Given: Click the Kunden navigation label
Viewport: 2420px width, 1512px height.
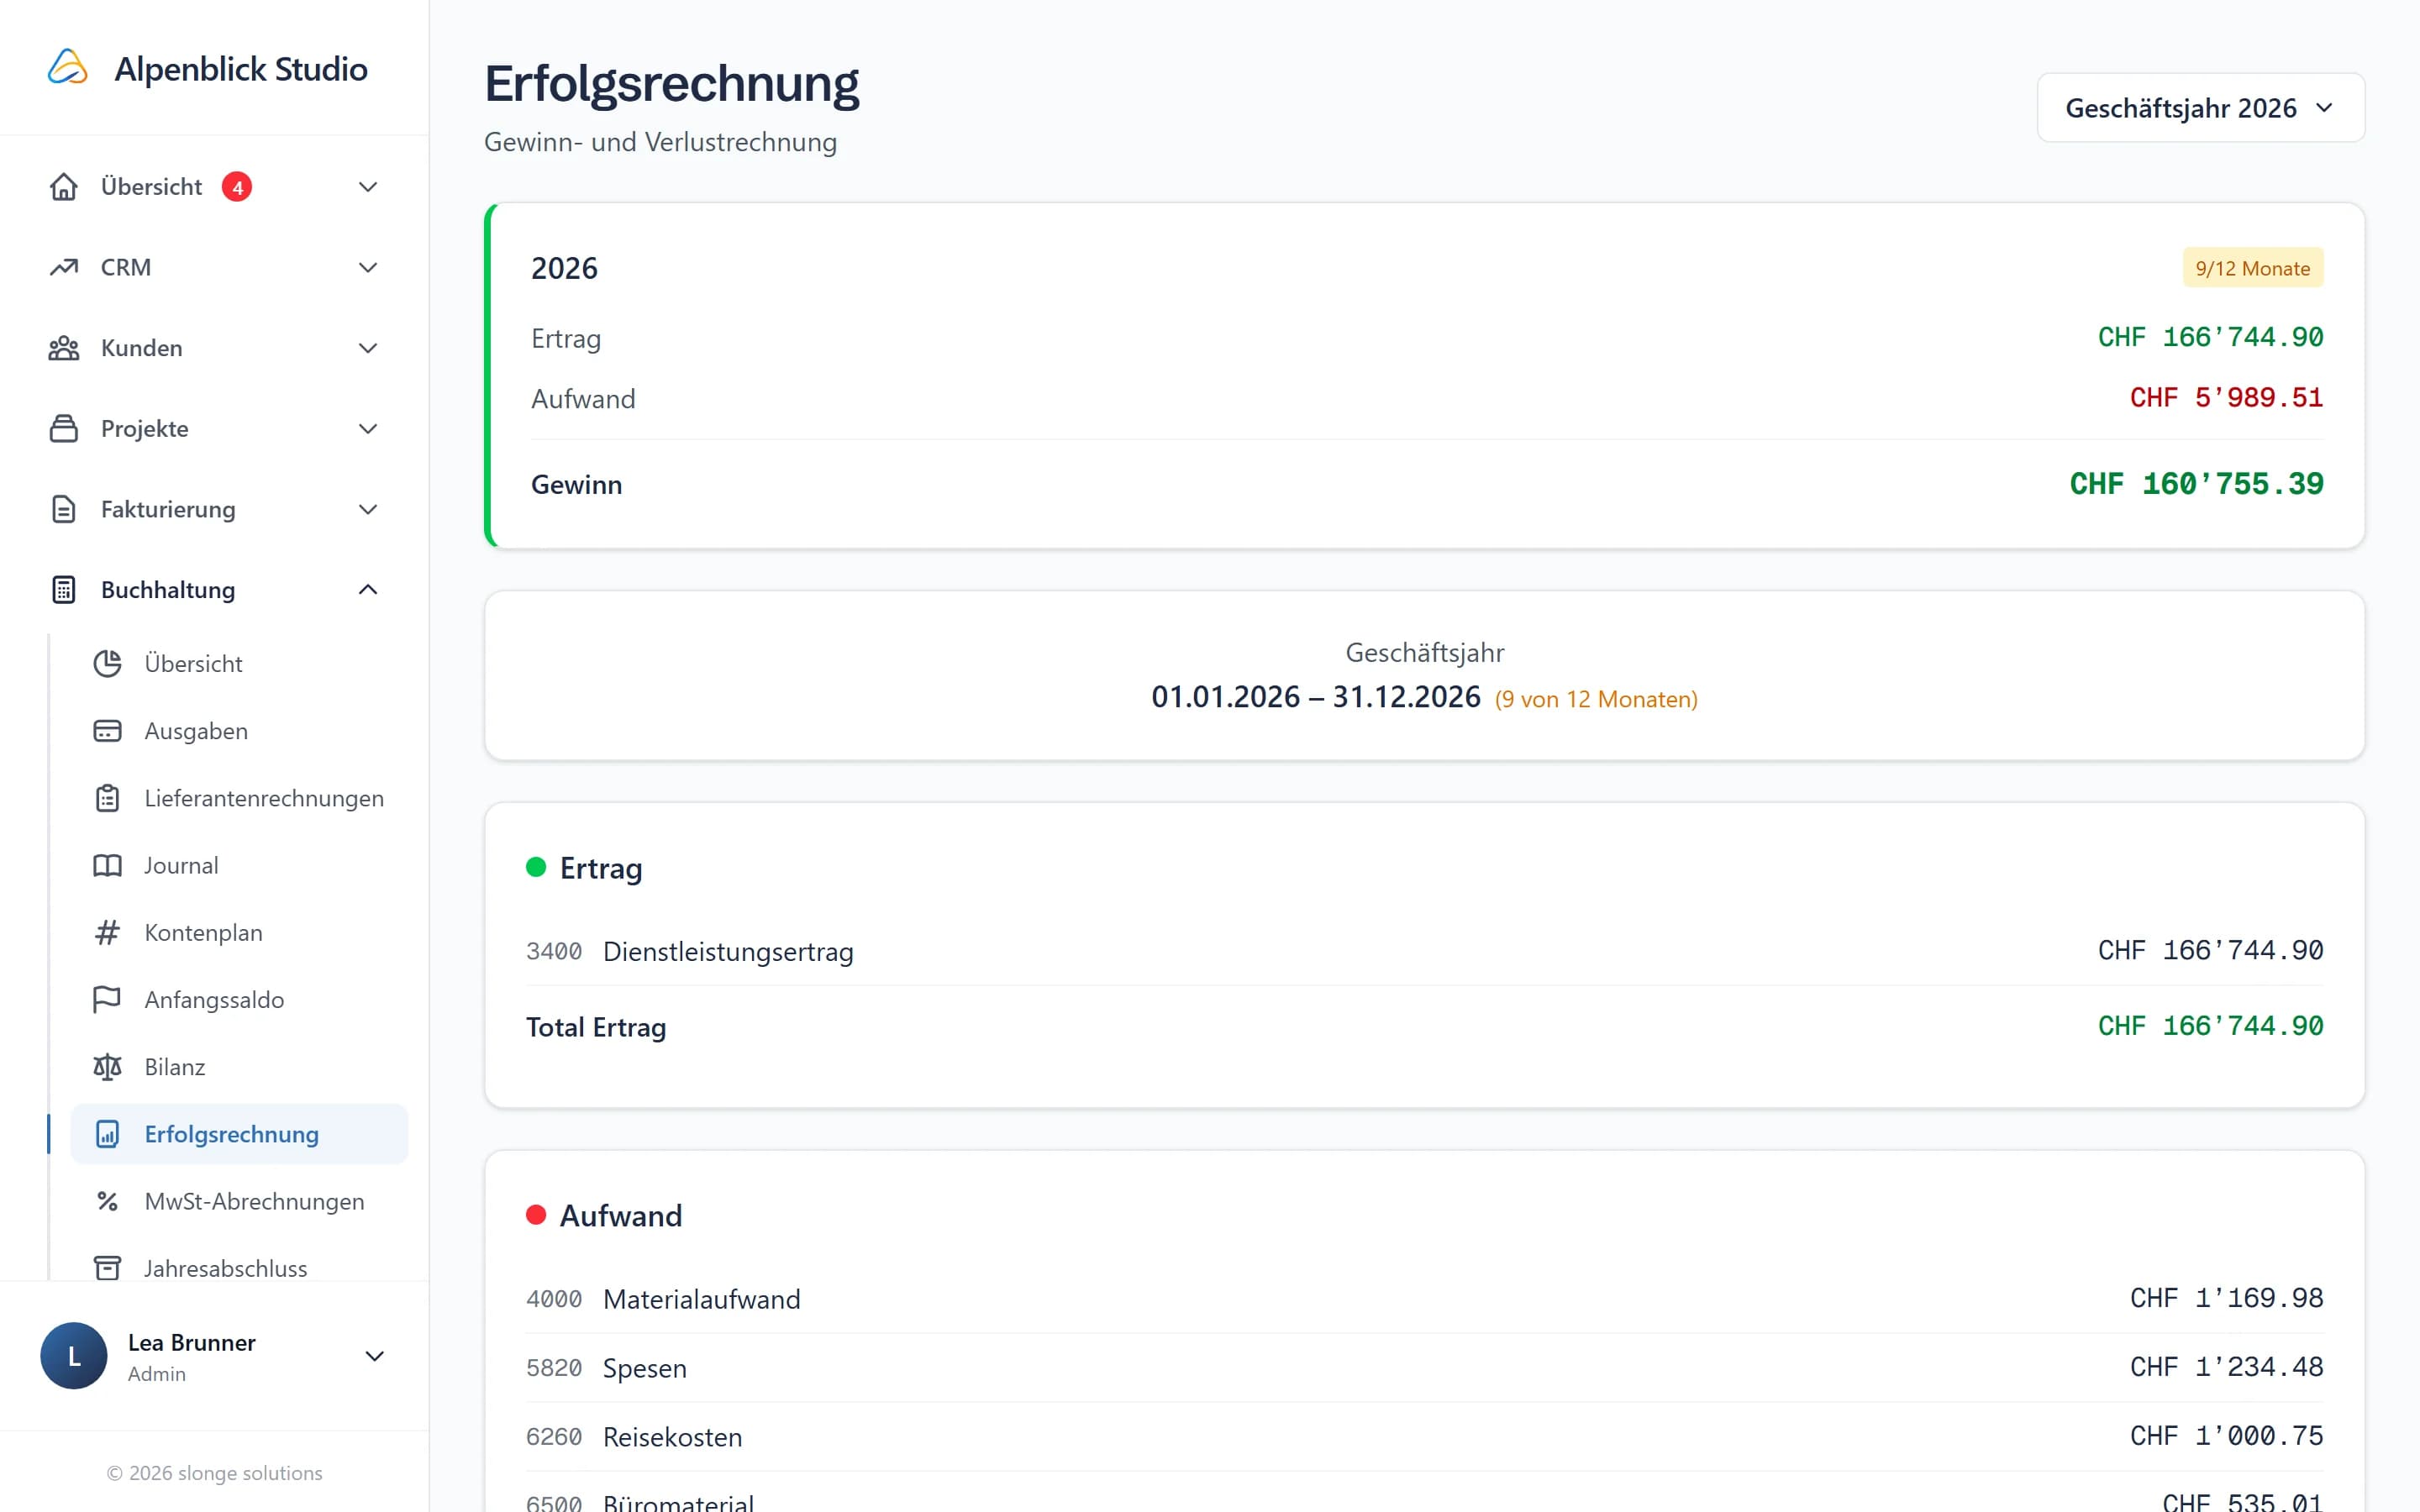Looking at the screenshot, I should point(142,348).
